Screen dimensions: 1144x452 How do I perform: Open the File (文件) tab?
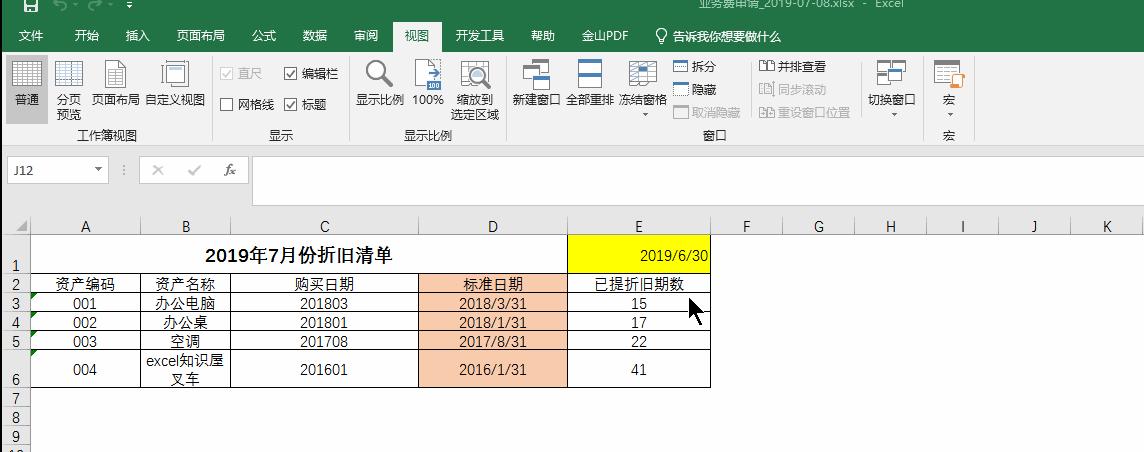tap(31, 36)
